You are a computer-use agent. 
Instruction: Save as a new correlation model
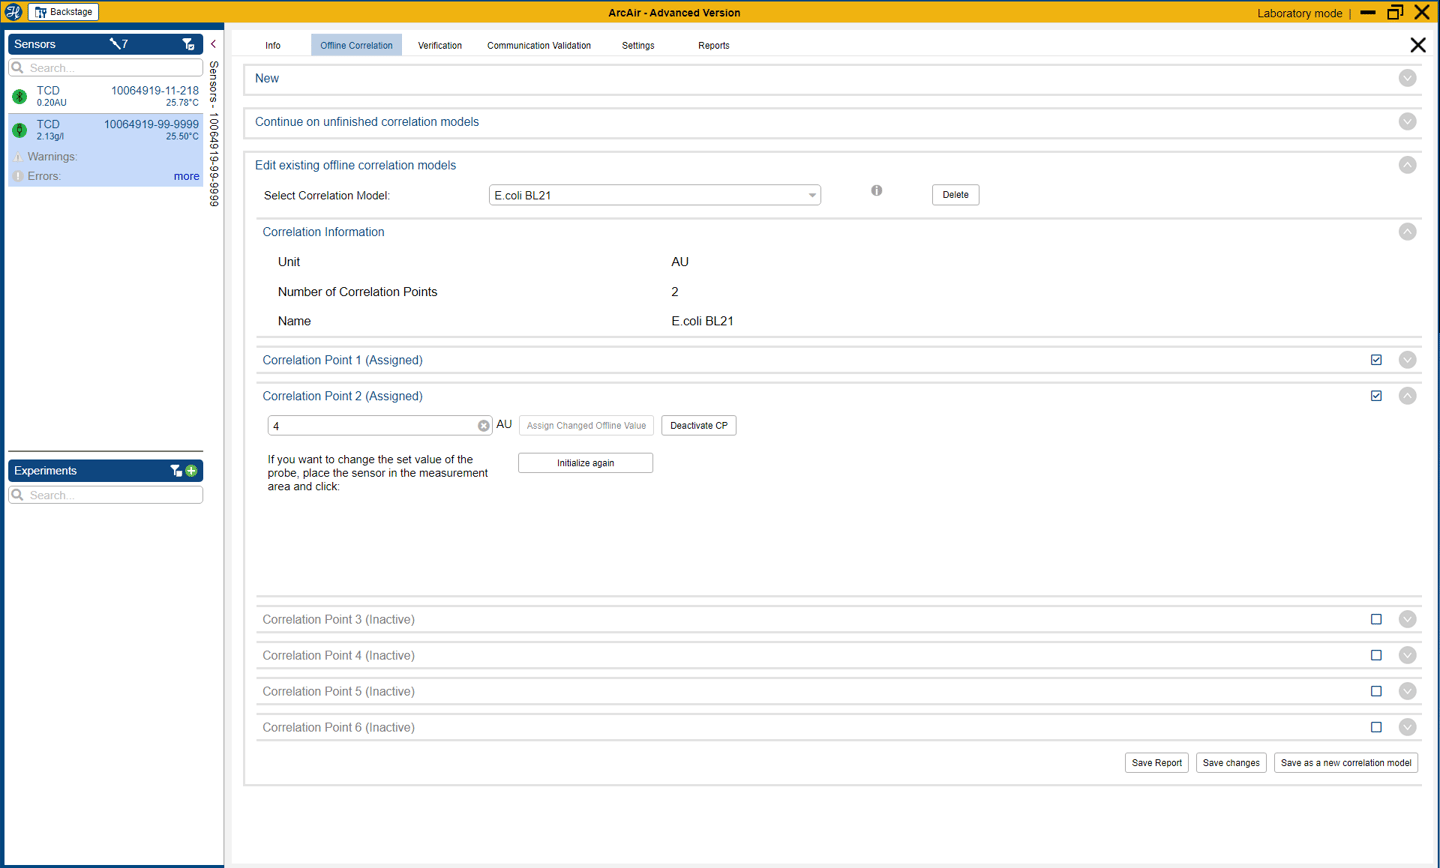[1346, 763]
